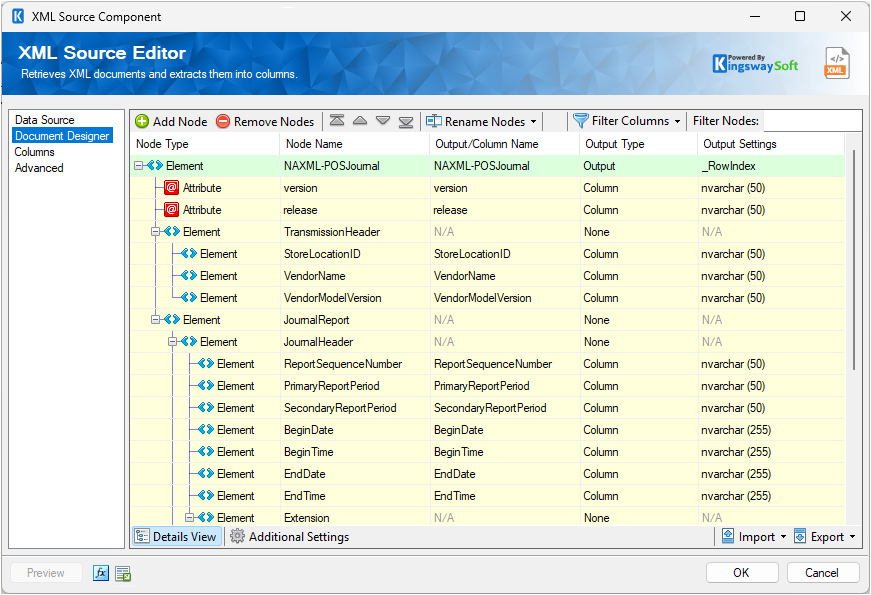The width and height of the screenshot is (871, 595).
Task: Collapse the Extension element node
Action: [x=189, y=517]
